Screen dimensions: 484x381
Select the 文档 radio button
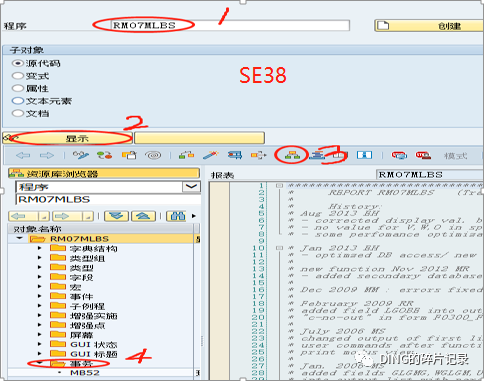coord(18,113)
